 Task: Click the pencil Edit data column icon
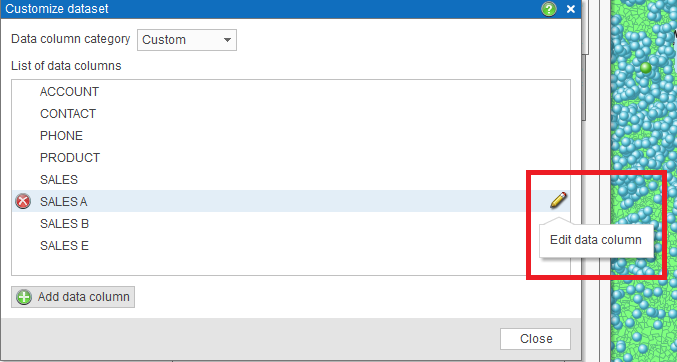pyautogui.click(x=558, y=200)
